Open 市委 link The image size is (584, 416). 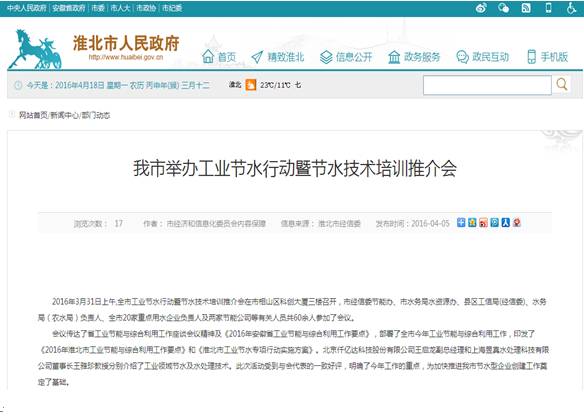[98, 8]
